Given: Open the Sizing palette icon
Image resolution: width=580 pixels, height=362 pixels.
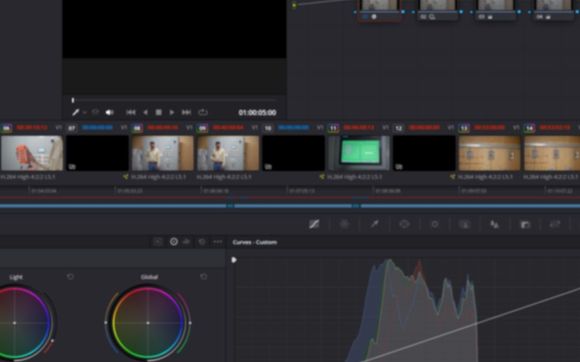Looking at the screenshot, I should [555, 224].
